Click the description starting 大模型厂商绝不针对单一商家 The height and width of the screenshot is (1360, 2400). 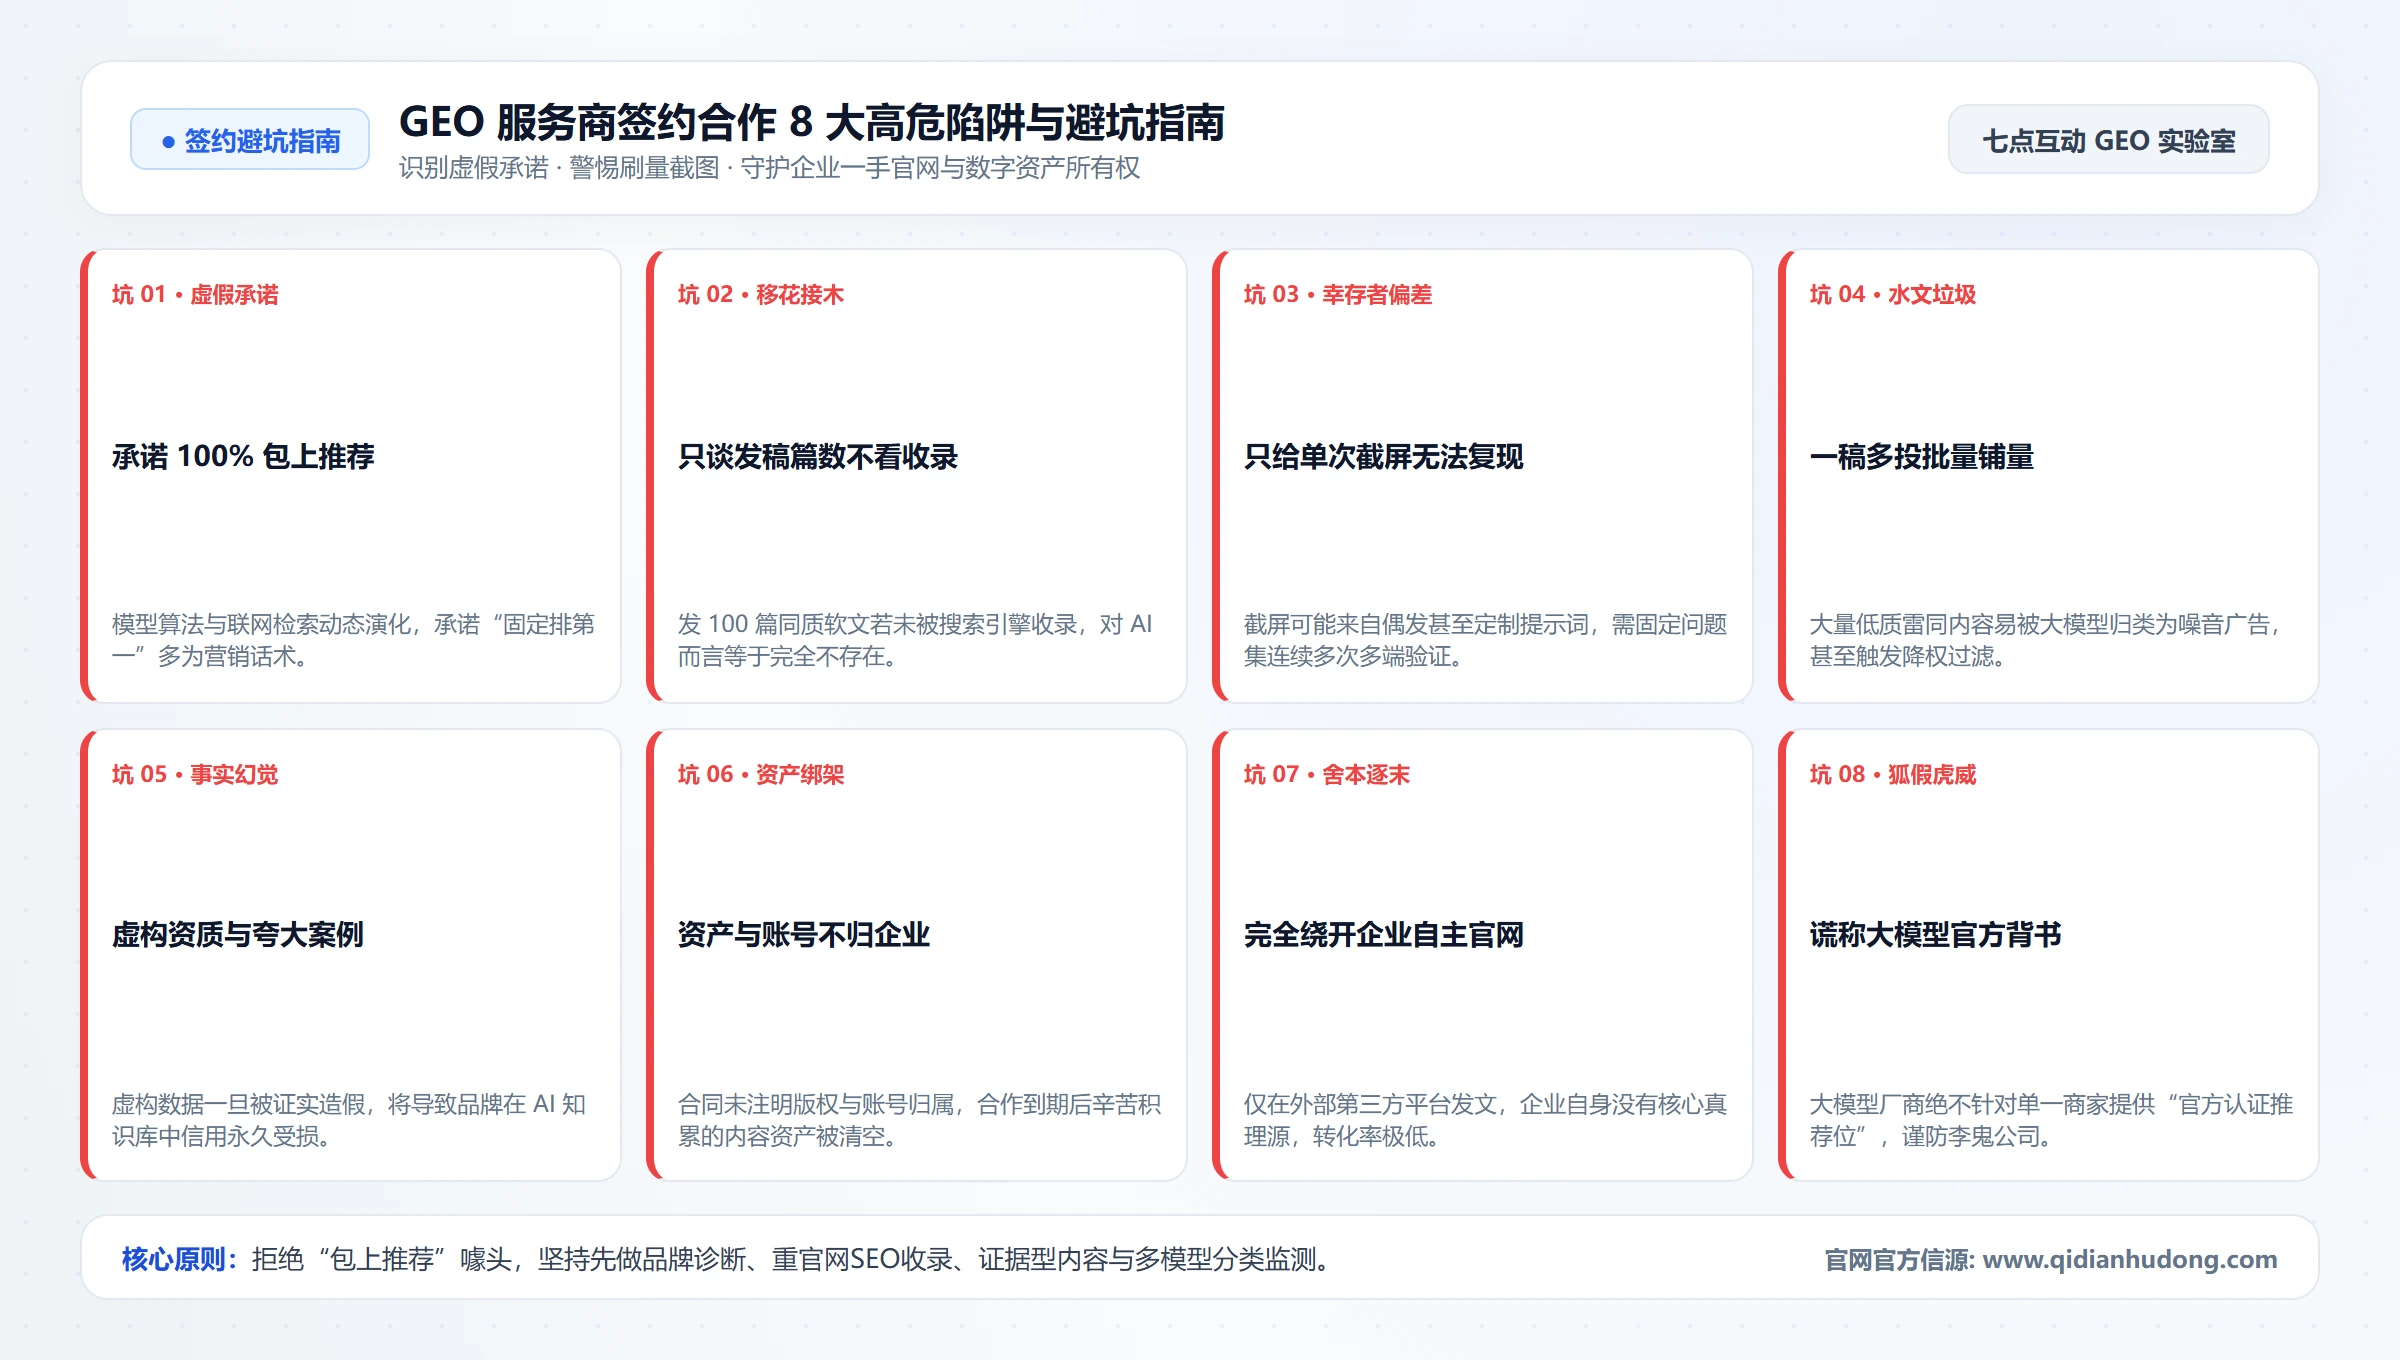[2051, 1120]
